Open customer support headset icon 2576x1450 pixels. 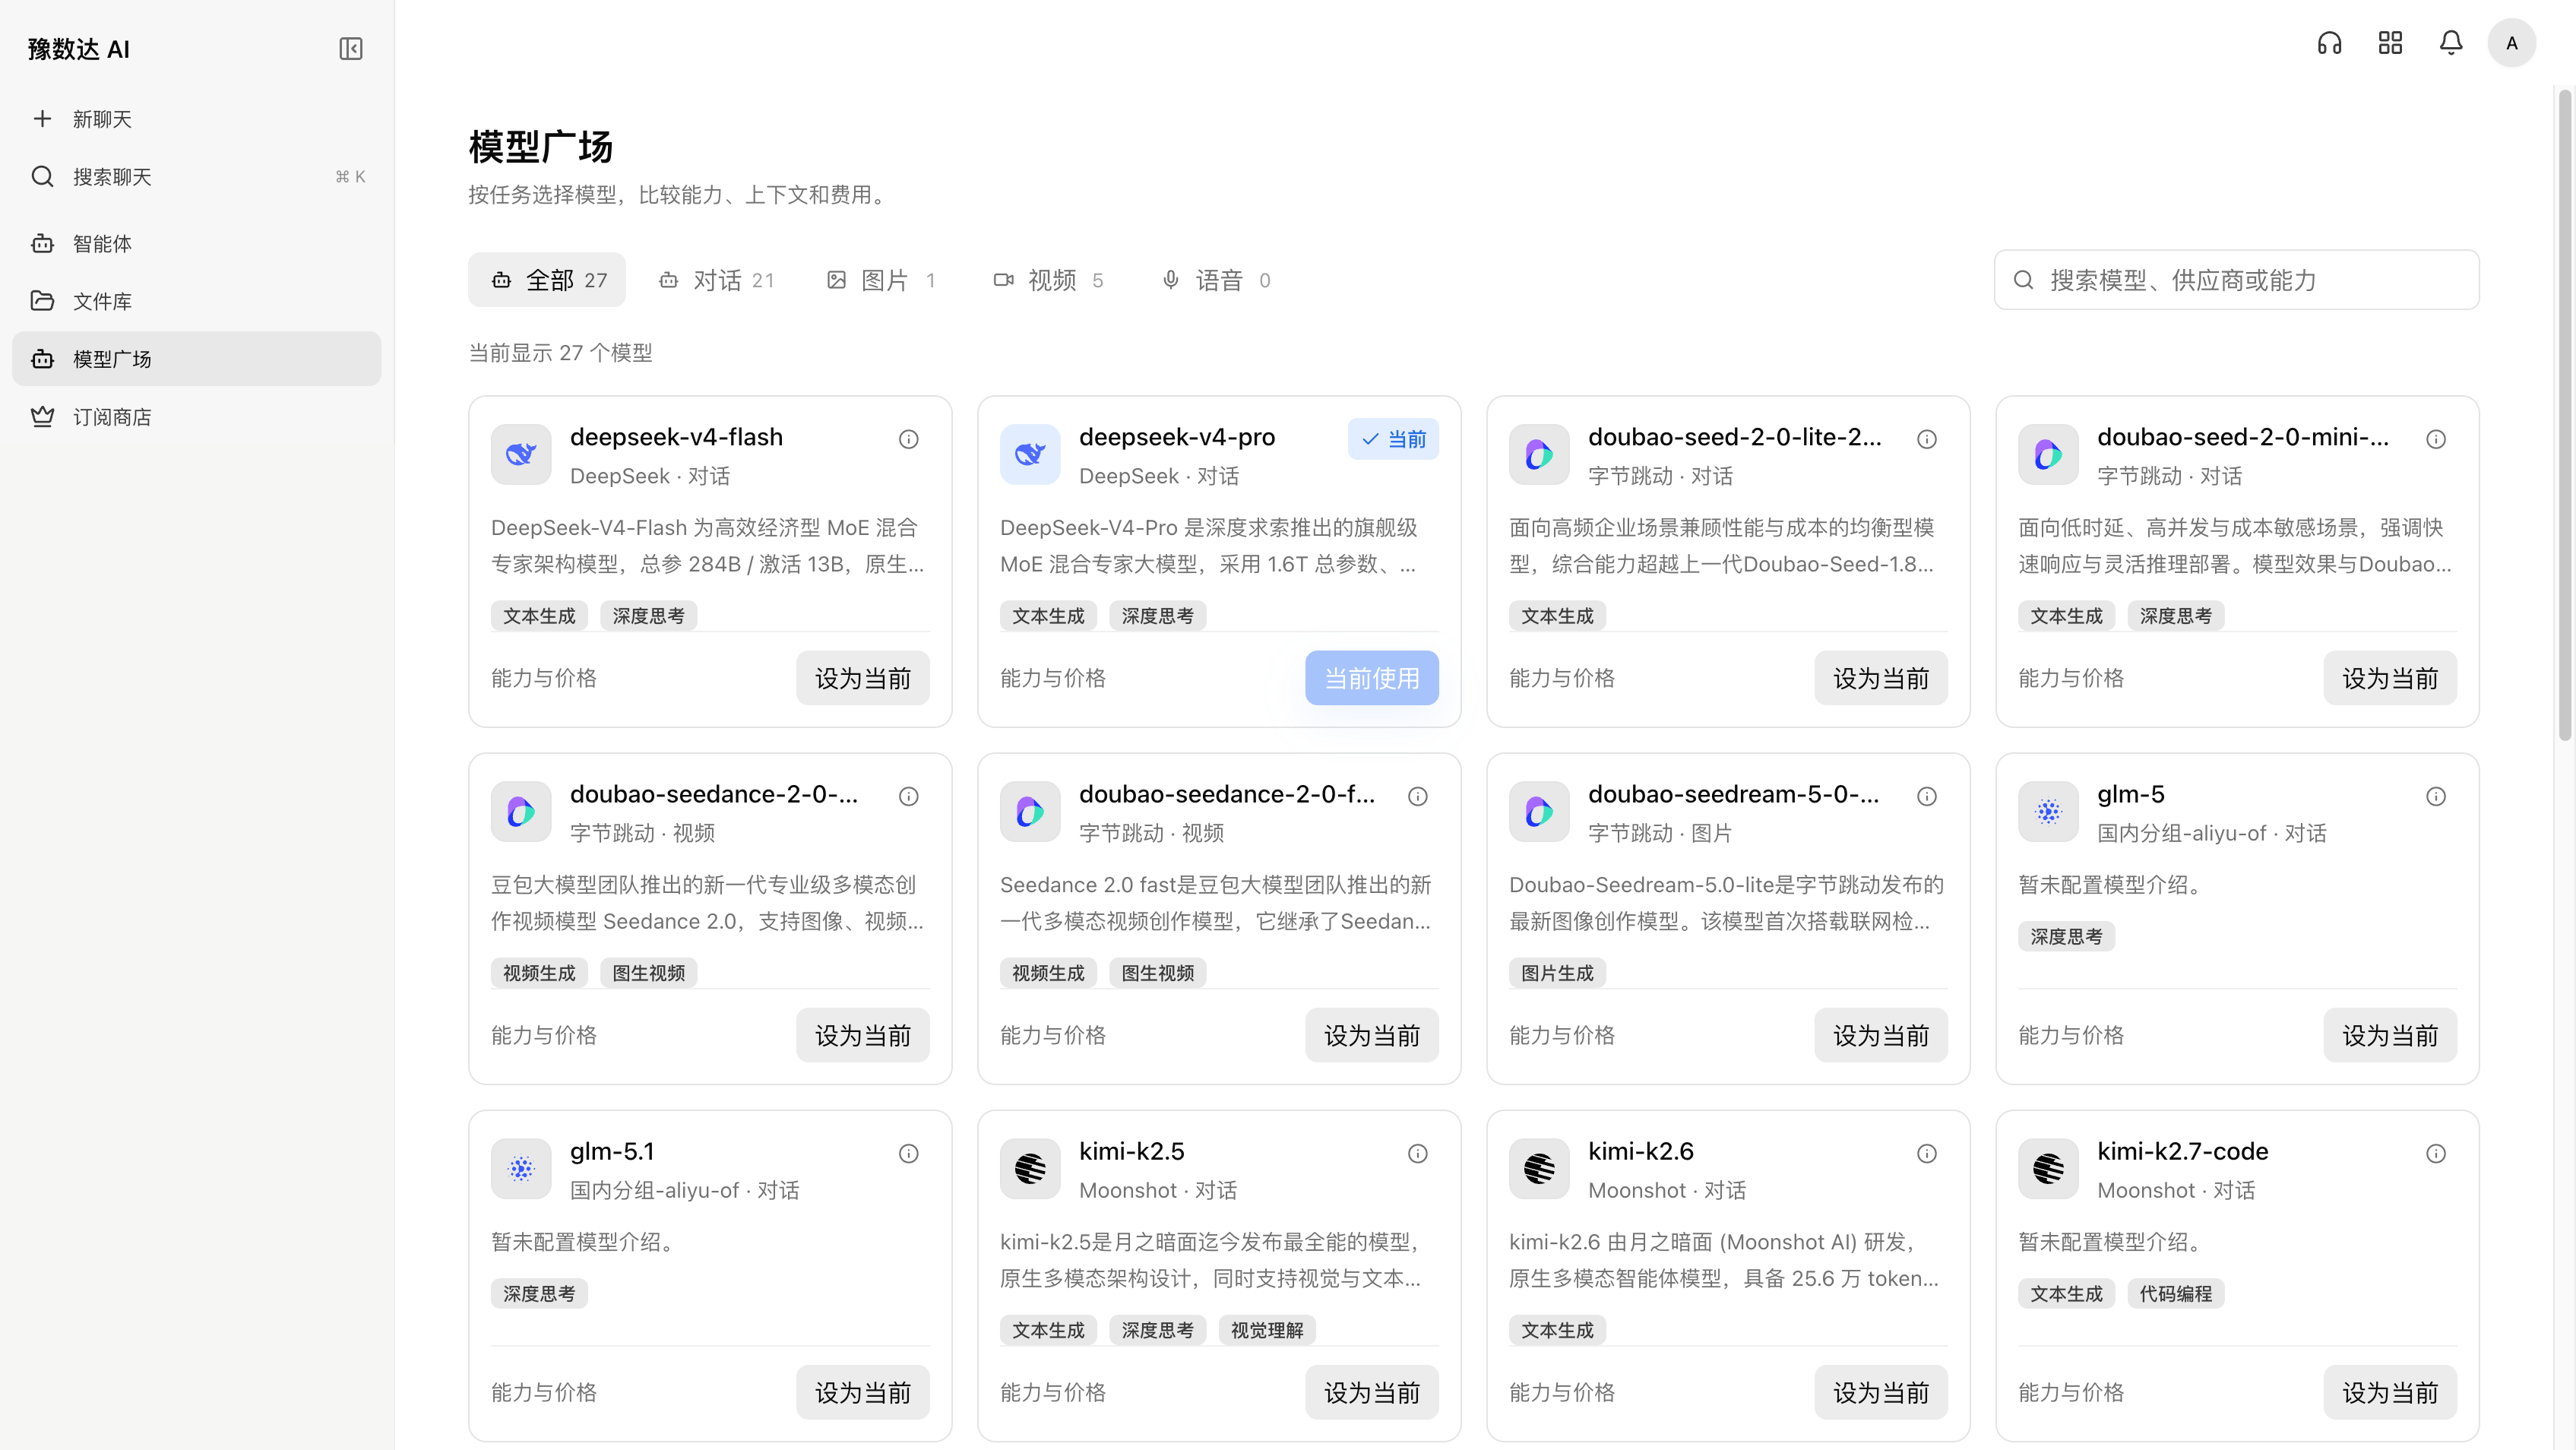(x=2329, y=43)
